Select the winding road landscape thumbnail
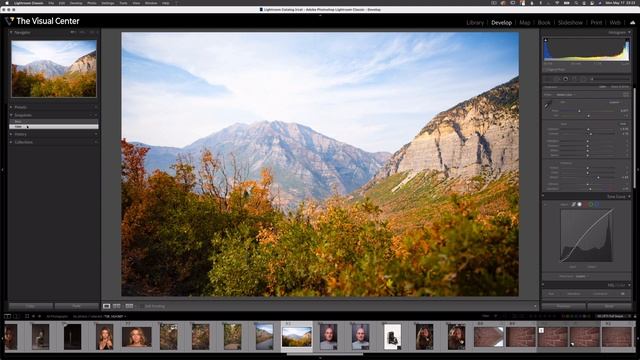Screen dimensions: 640x360 264,337
